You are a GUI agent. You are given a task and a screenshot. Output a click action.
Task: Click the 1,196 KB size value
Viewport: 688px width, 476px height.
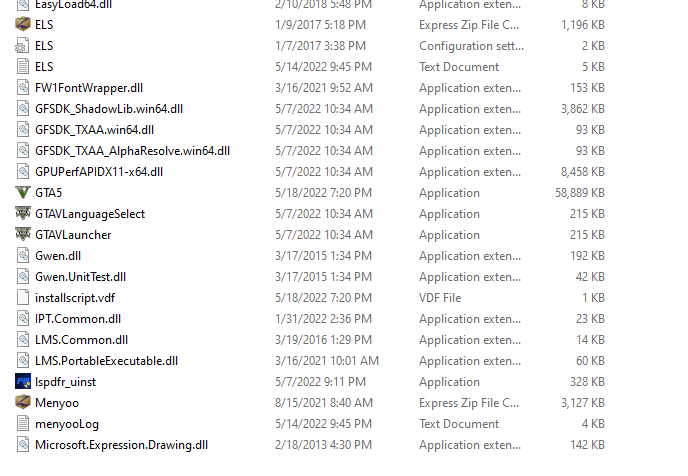583,25
